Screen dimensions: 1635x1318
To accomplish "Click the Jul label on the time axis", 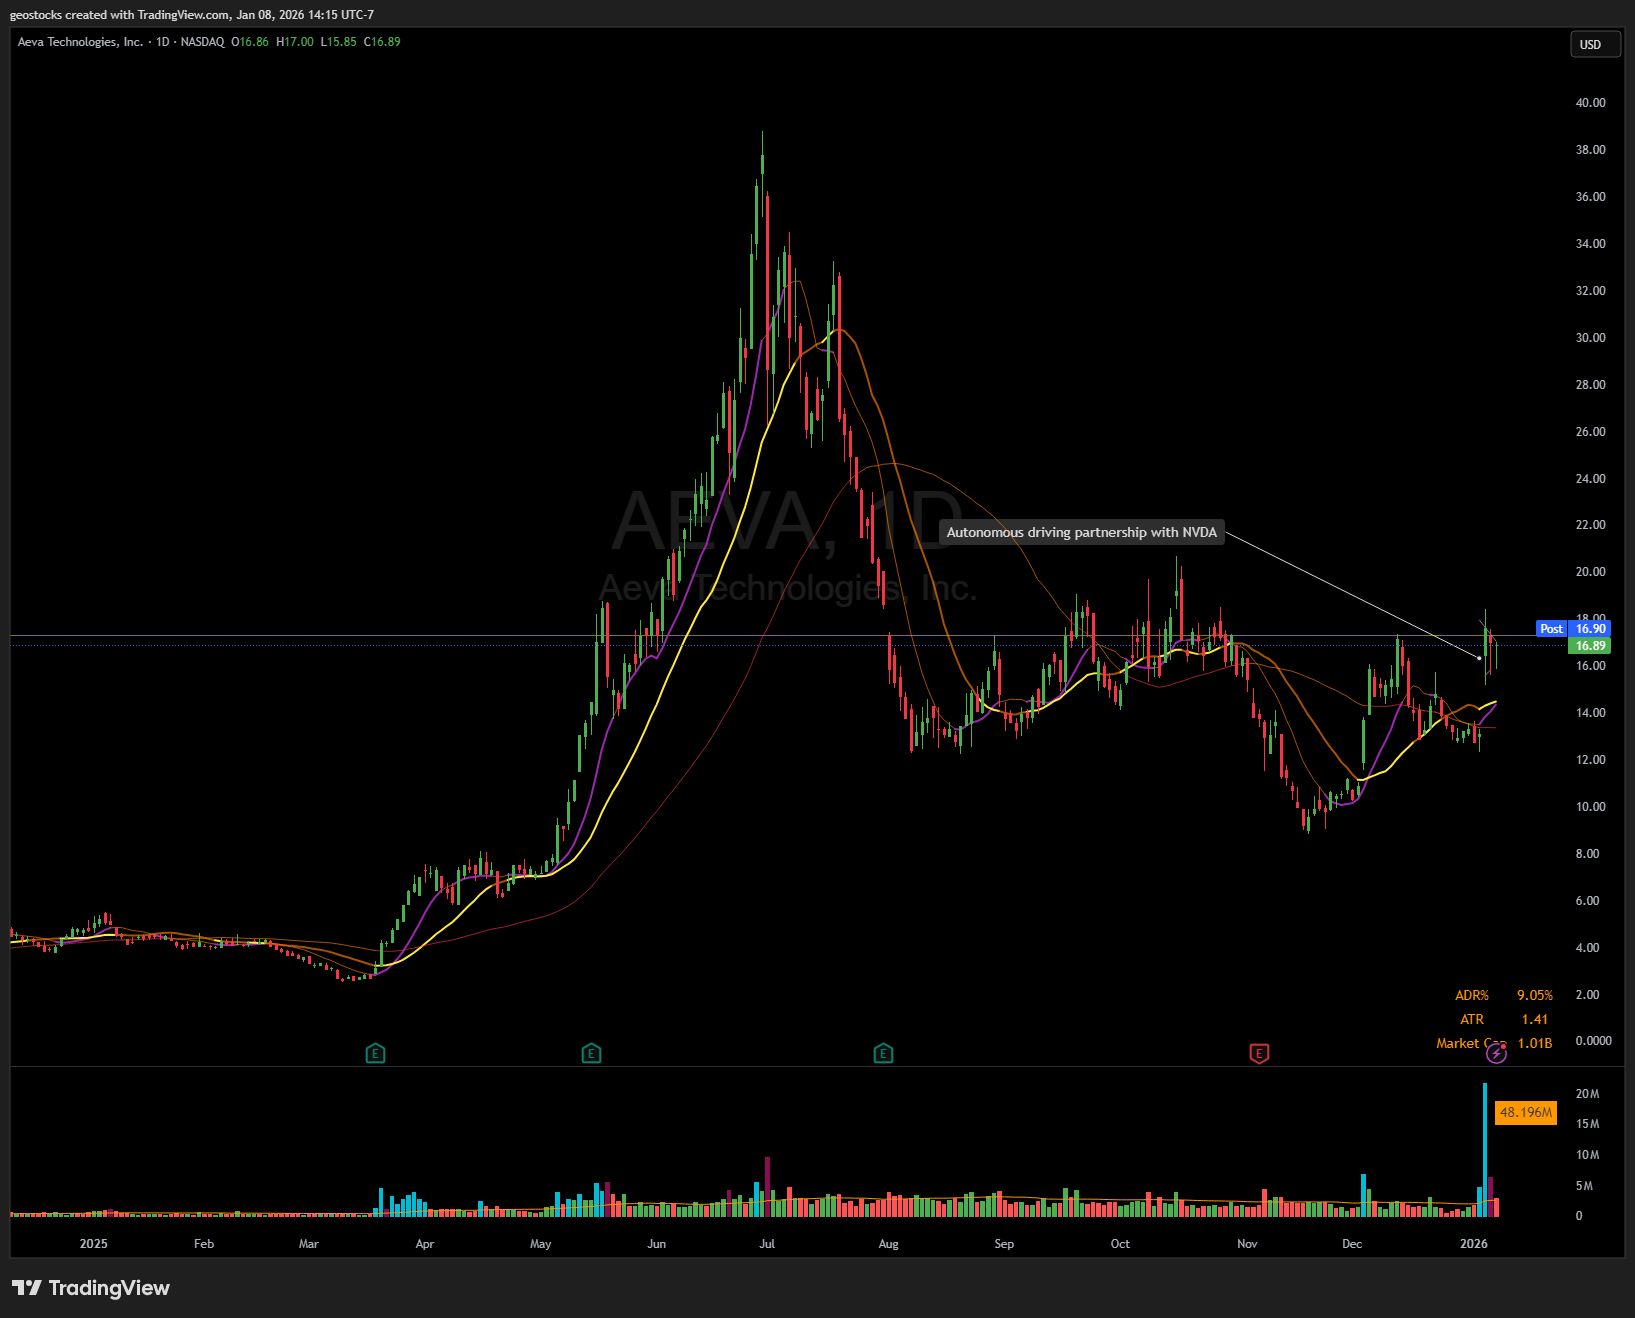I will coord(767,1244).
